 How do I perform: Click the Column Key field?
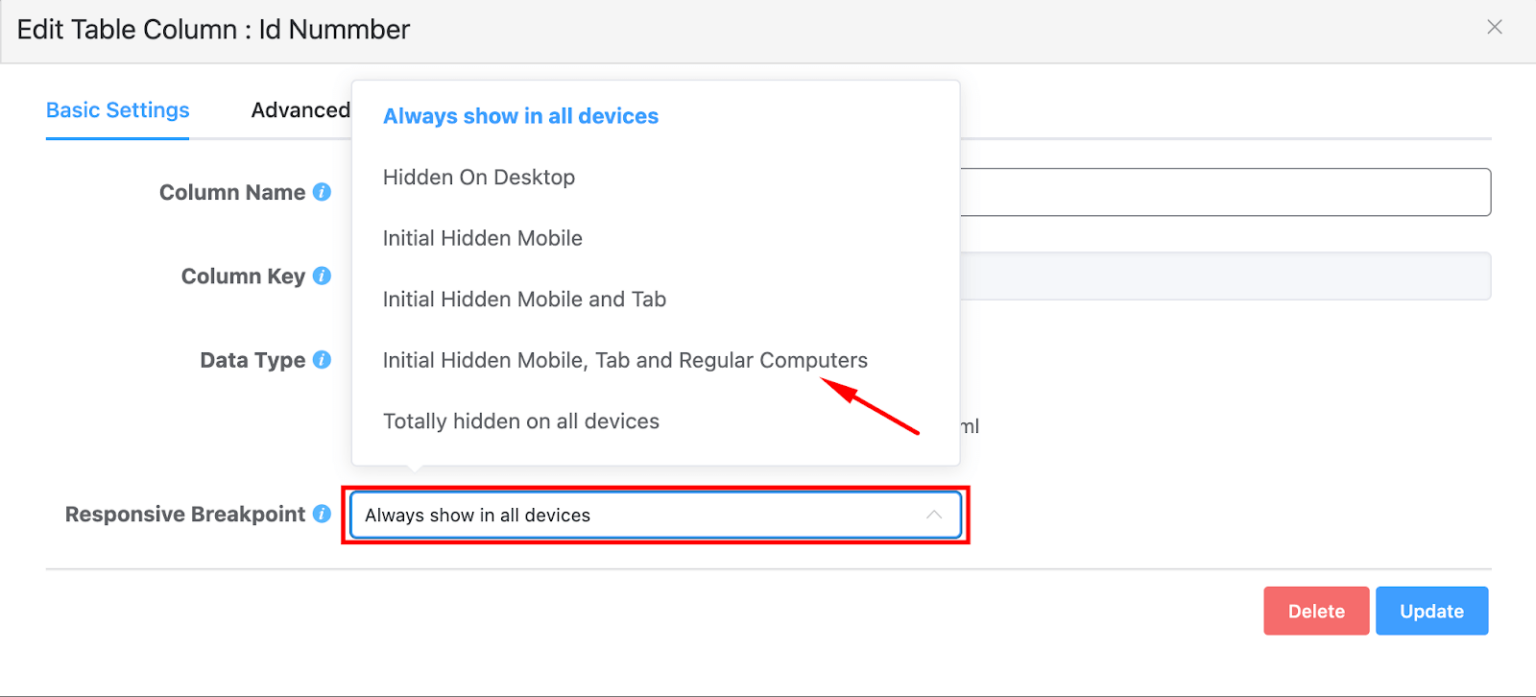[x=1200, y=276]
